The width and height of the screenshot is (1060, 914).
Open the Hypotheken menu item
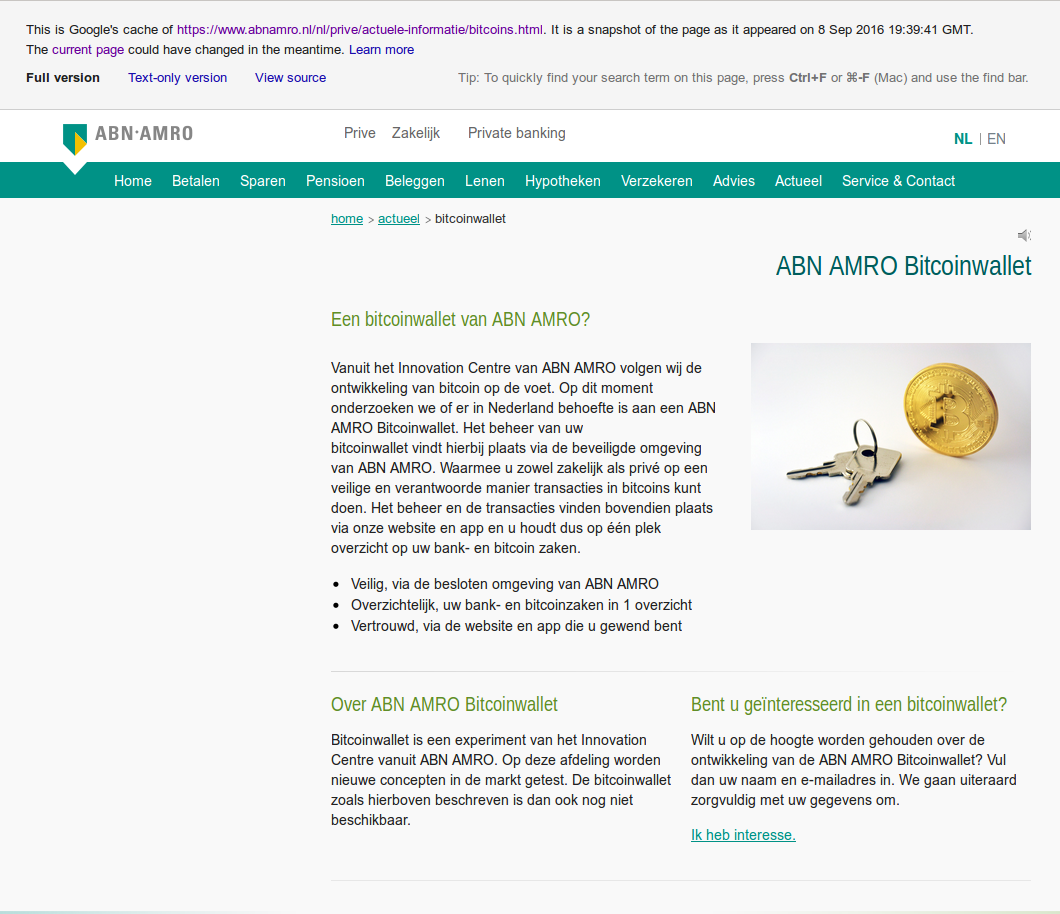[x=563, y=181]
